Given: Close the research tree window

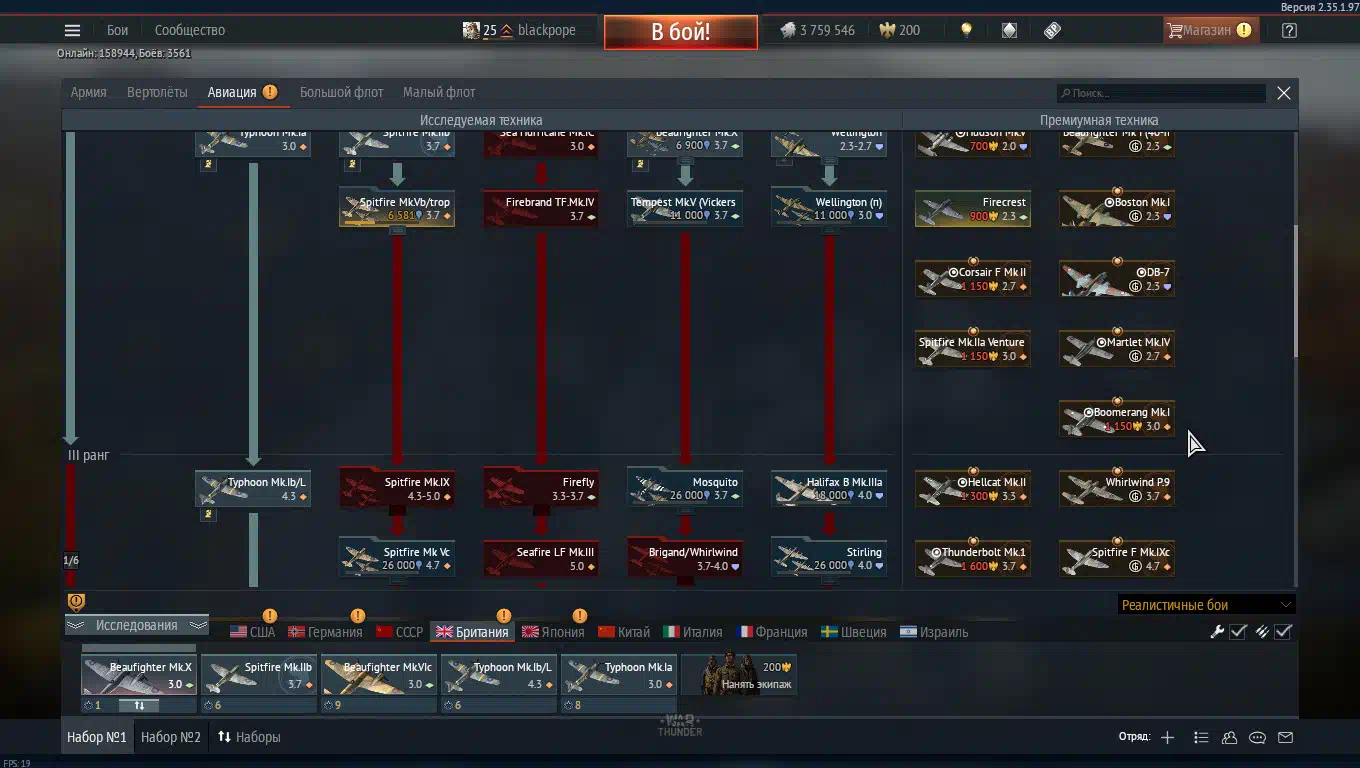Looking at the screenshot, I should [1284, 93].
